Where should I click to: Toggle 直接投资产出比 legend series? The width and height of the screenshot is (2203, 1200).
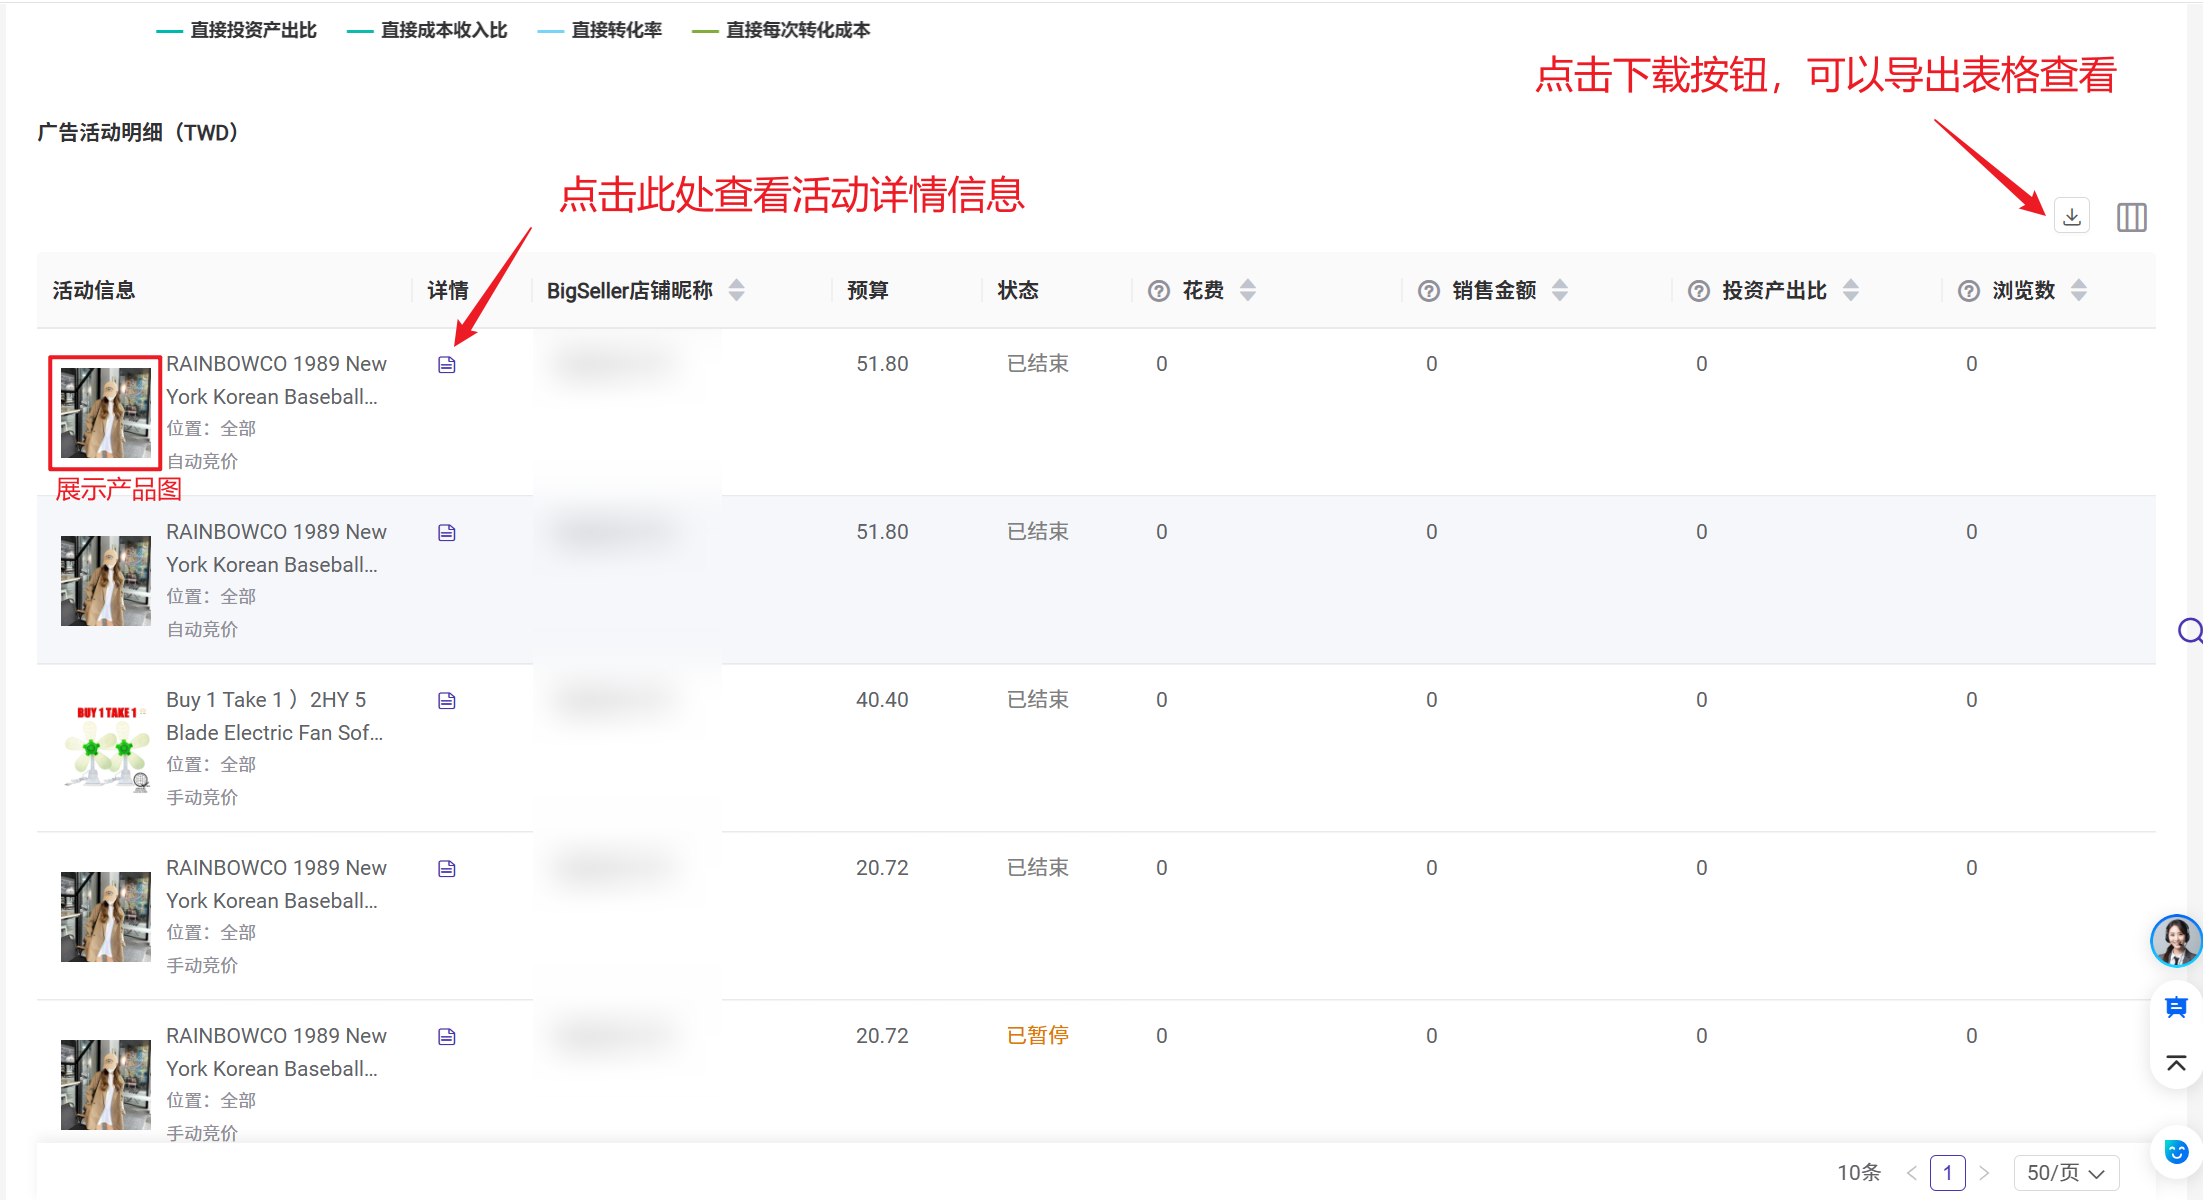pyautogui.click(x=237, y=30)
